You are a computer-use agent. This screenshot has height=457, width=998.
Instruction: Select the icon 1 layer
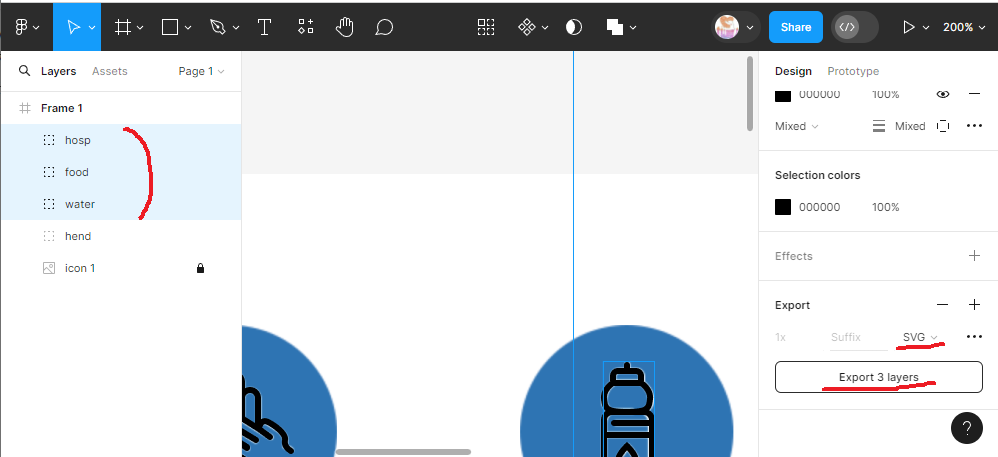(121, 268)
